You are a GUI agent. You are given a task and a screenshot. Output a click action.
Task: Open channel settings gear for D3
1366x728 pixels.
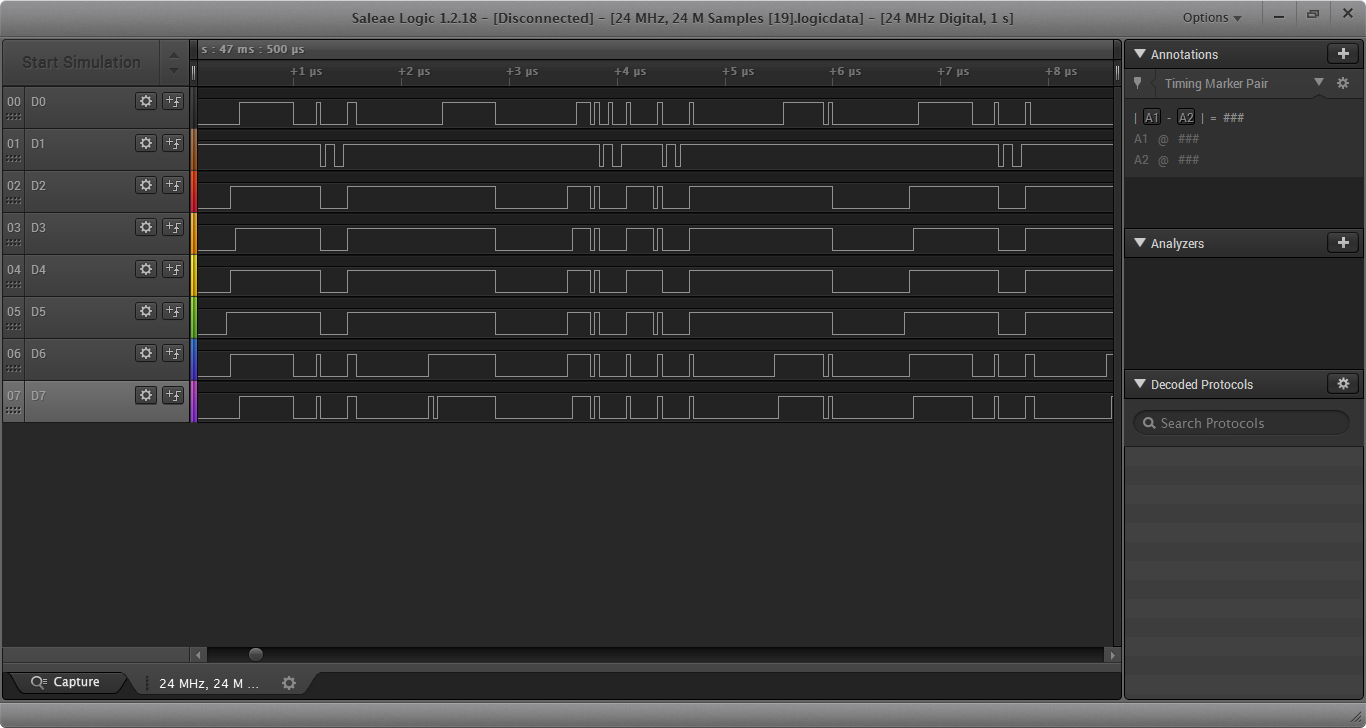pos(146,227)
